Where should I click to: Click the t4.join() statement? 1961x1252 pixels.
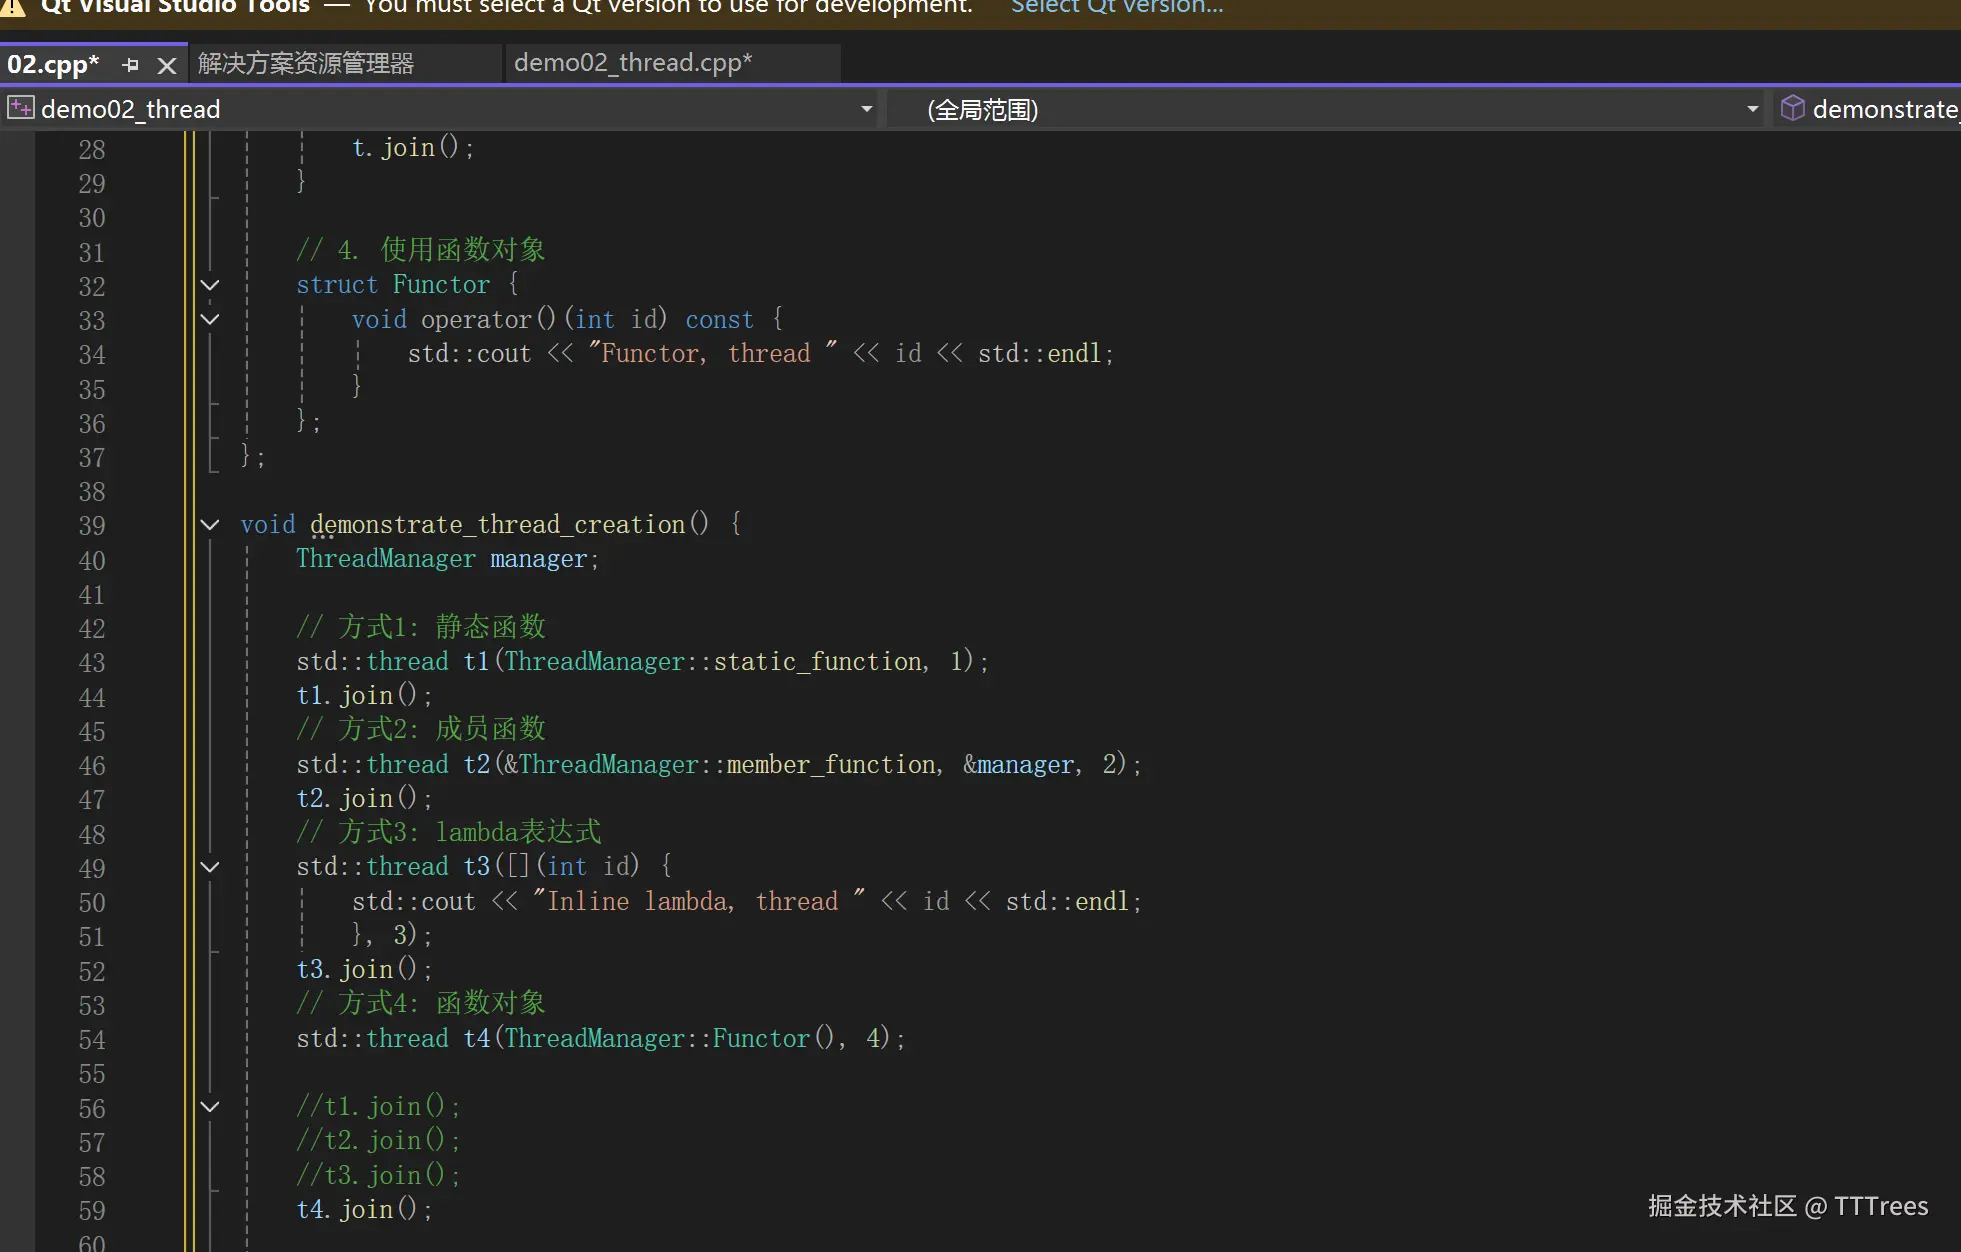(364, 1210)
